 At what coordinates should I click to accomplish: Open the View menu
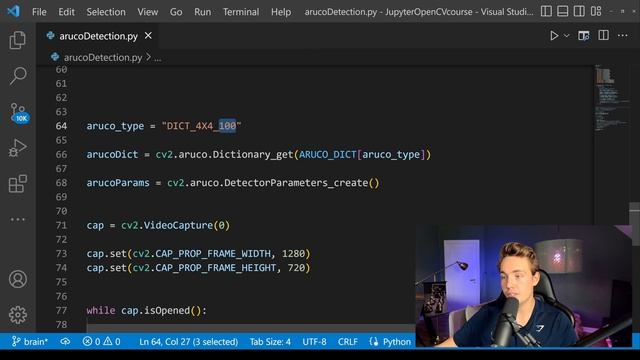[147, 12]
